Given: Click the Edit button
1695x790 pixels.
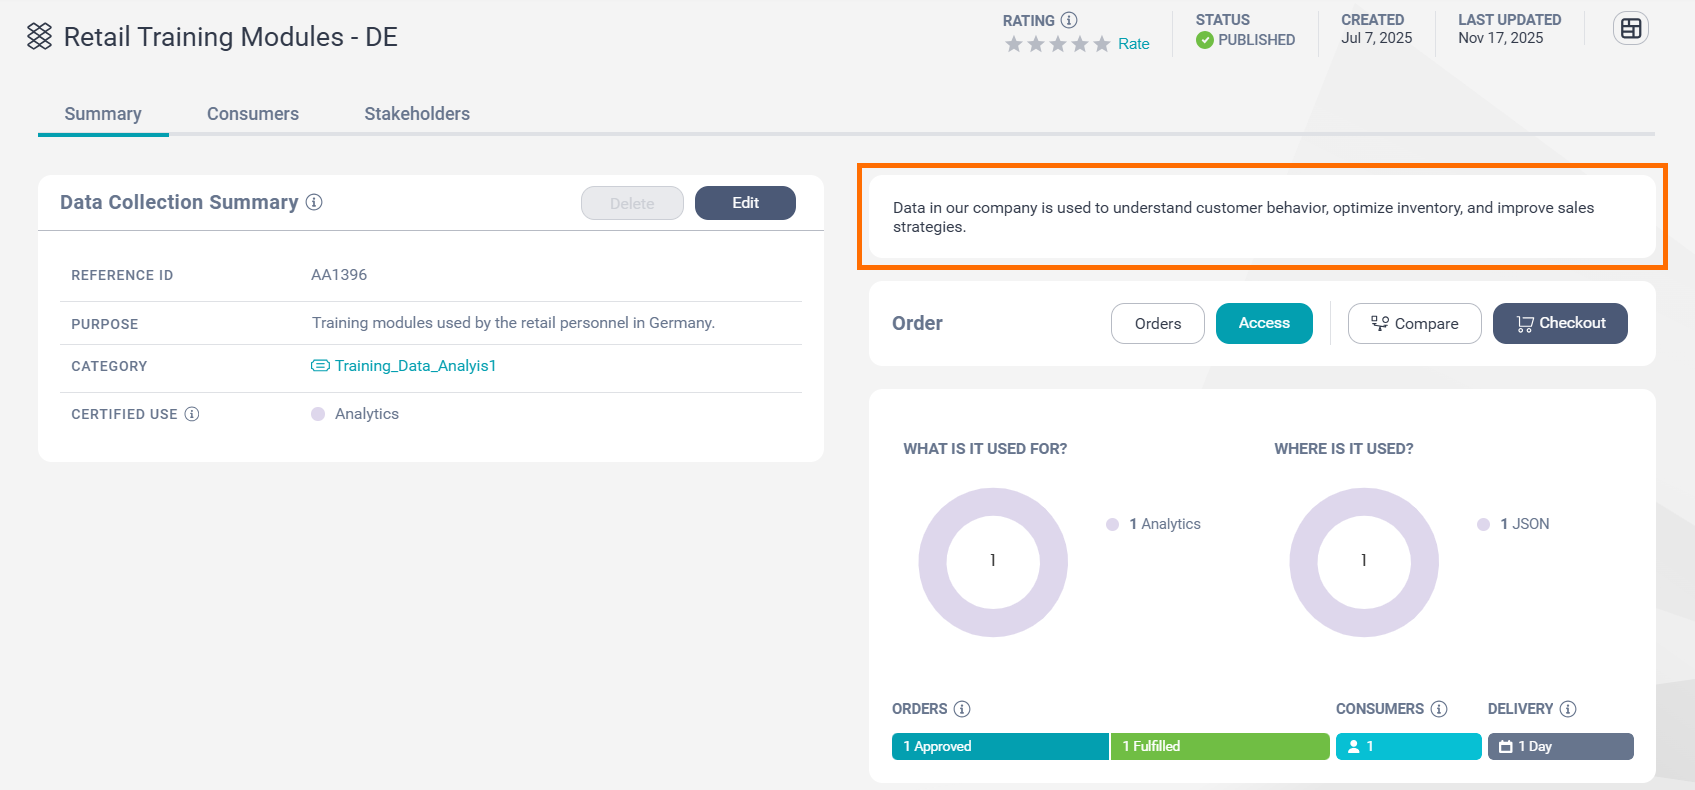Looking at the screenshot, I should (x=745, y=203).
